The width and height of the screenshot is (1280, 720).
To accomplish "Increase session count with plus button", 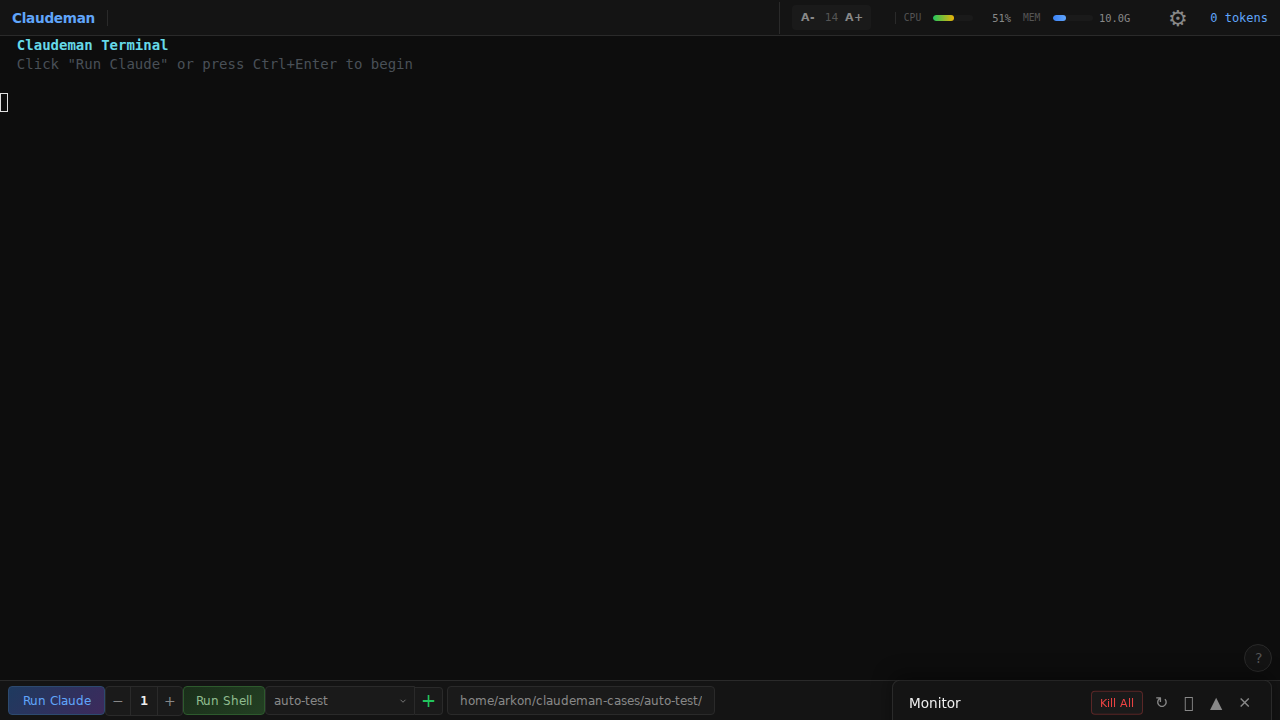I will click(170, 701).
